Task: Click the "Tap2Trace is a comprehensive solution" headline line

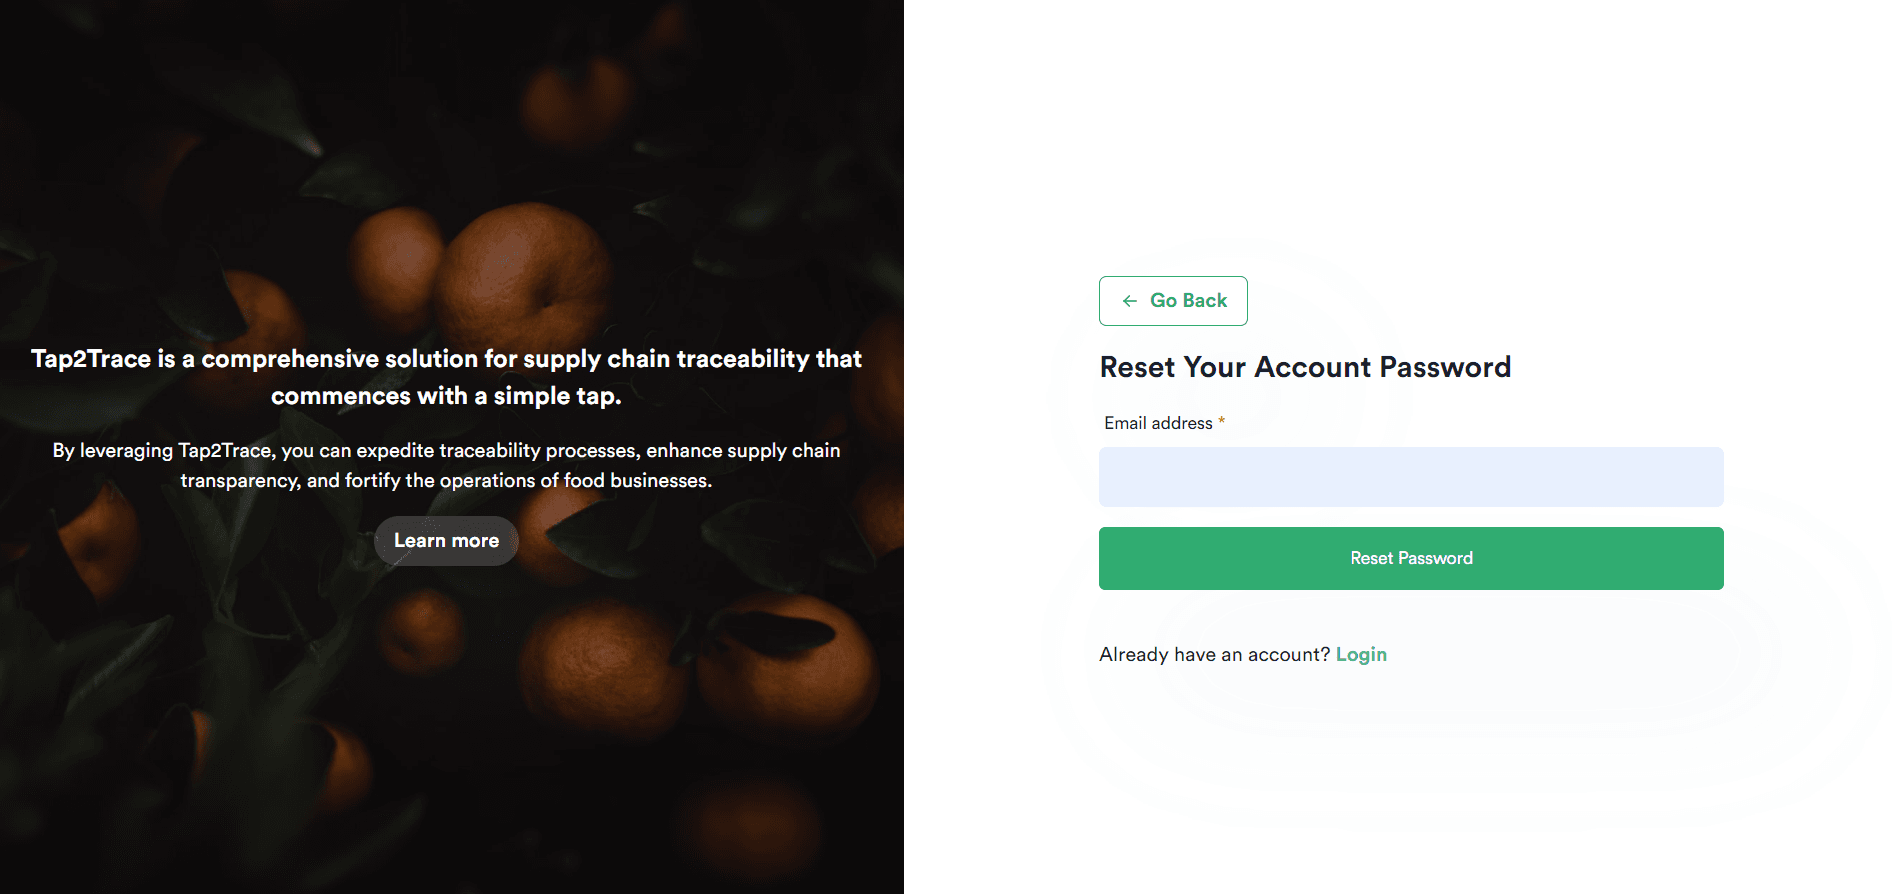Action: pyautogui.click(x=446, y=359)
